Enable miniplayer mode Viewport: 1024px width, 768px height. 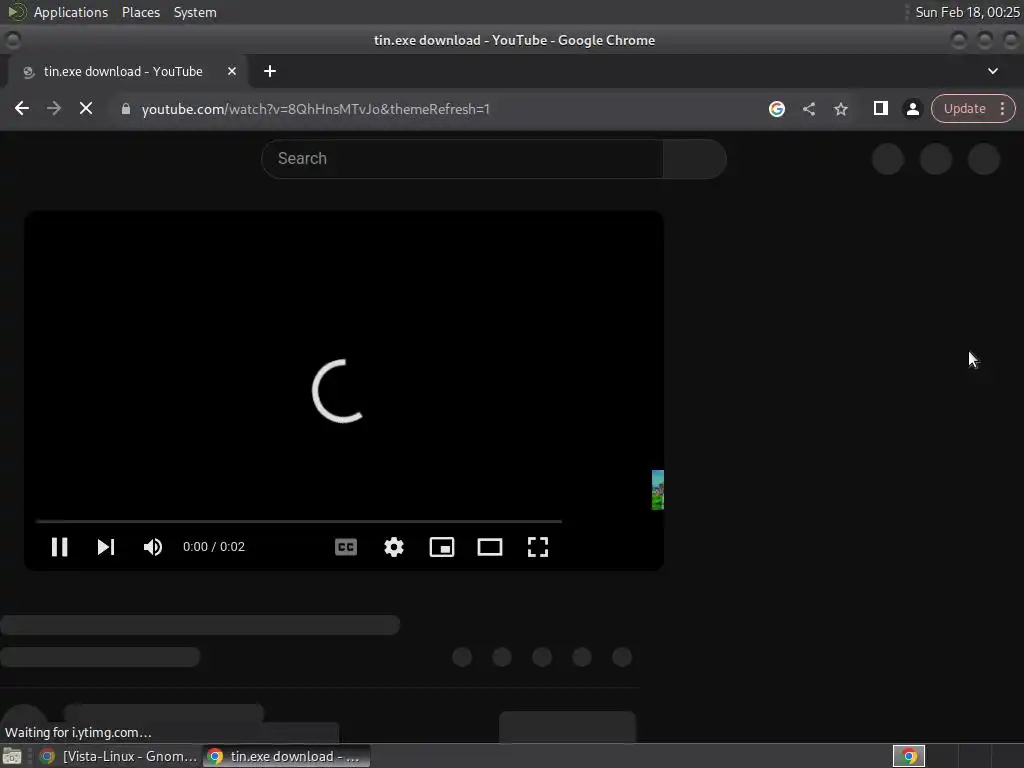[x=441, y=547]
